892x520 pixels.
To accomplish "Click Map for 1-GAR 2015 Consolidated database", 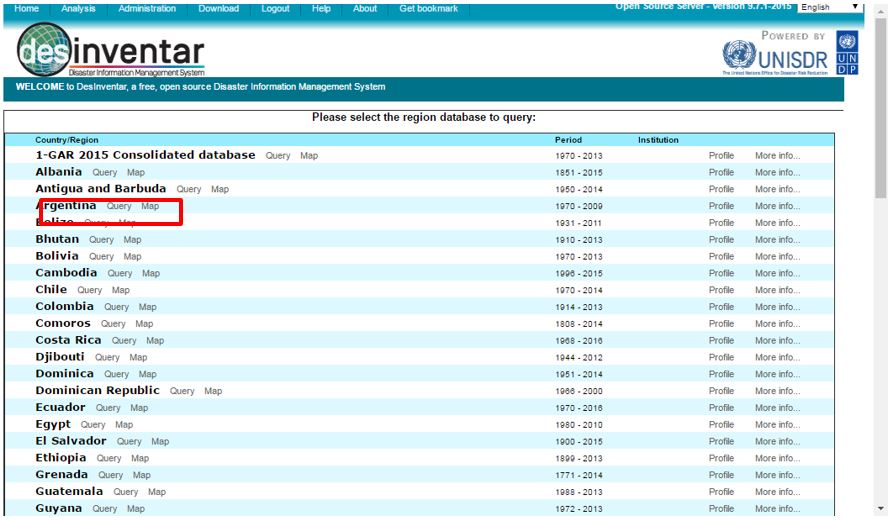I will 309,155.
